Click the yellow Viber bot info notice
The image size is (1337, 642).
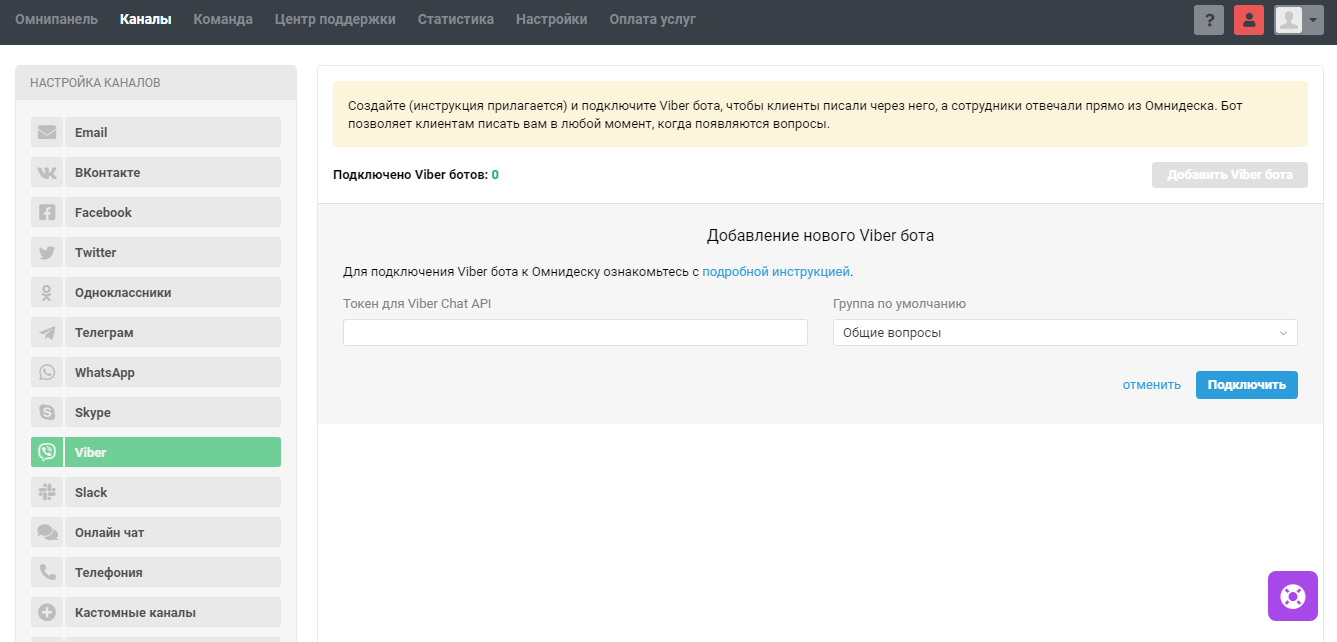pyautogui.click(x=820, y=114)
